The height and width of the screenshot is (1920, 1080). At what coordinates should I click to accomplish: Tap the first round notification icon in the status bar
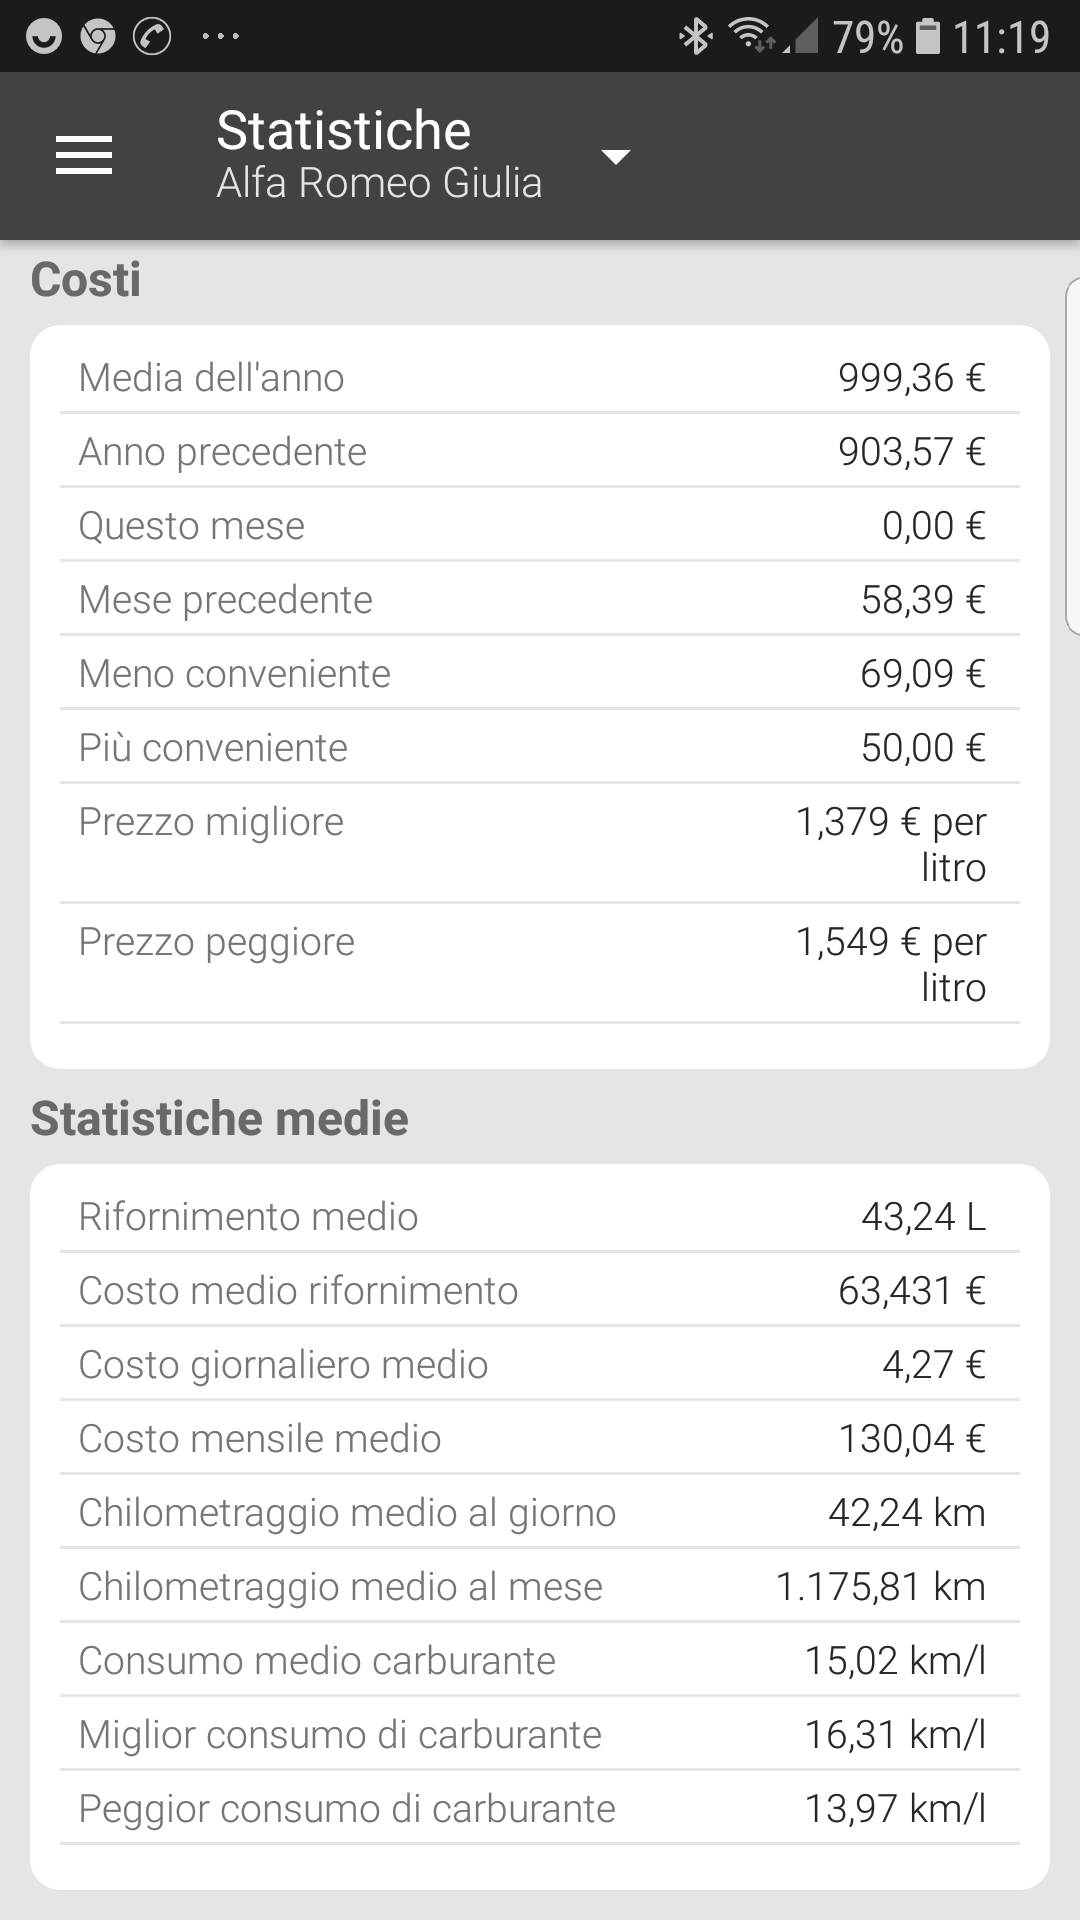coord(44,37)
